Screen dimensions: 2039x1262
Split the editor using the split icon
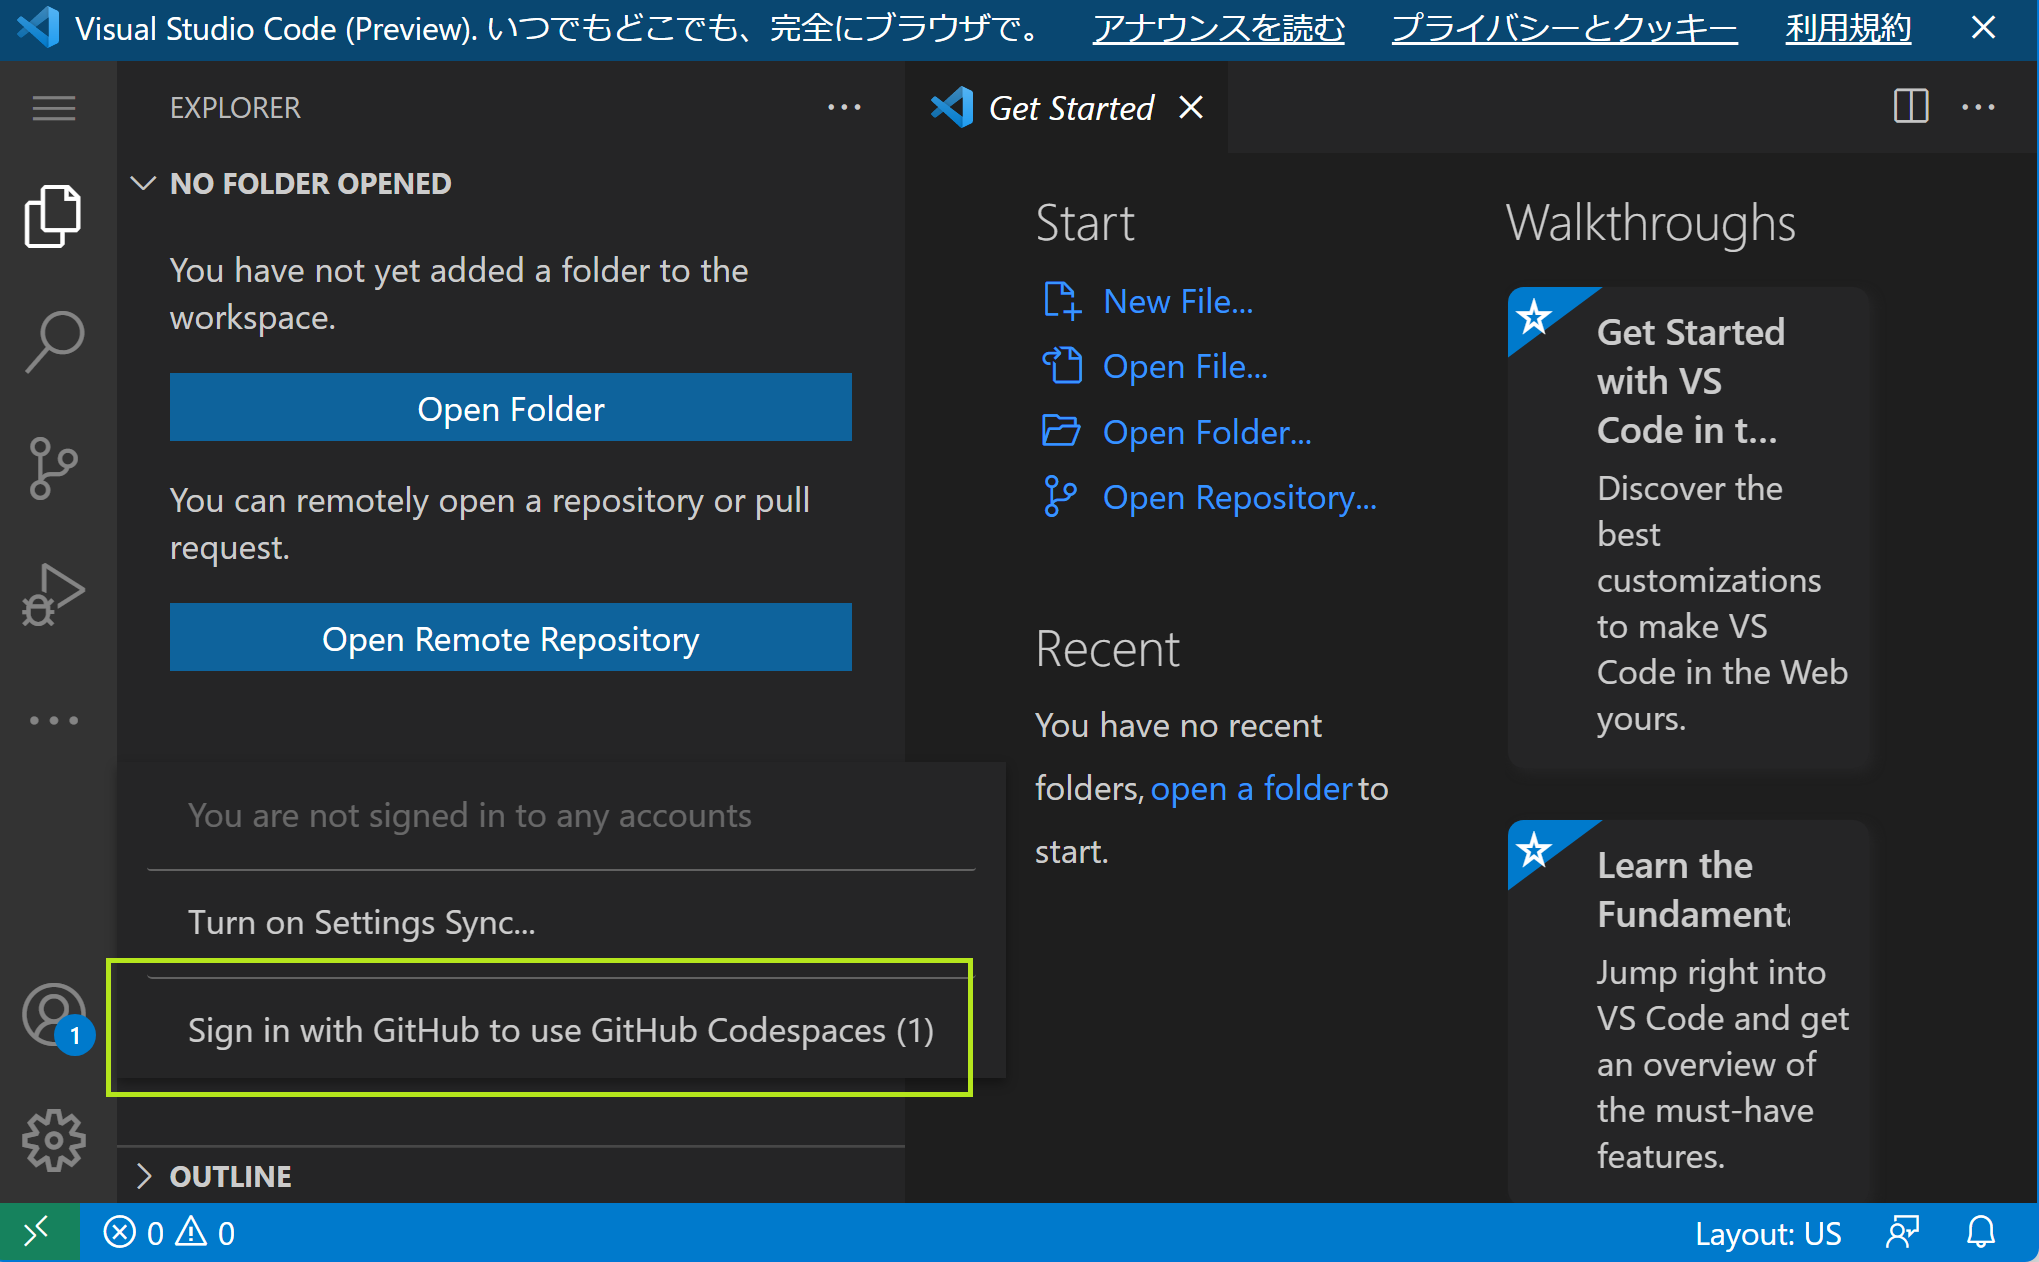pyautogui.click(x=1910, y=107)
